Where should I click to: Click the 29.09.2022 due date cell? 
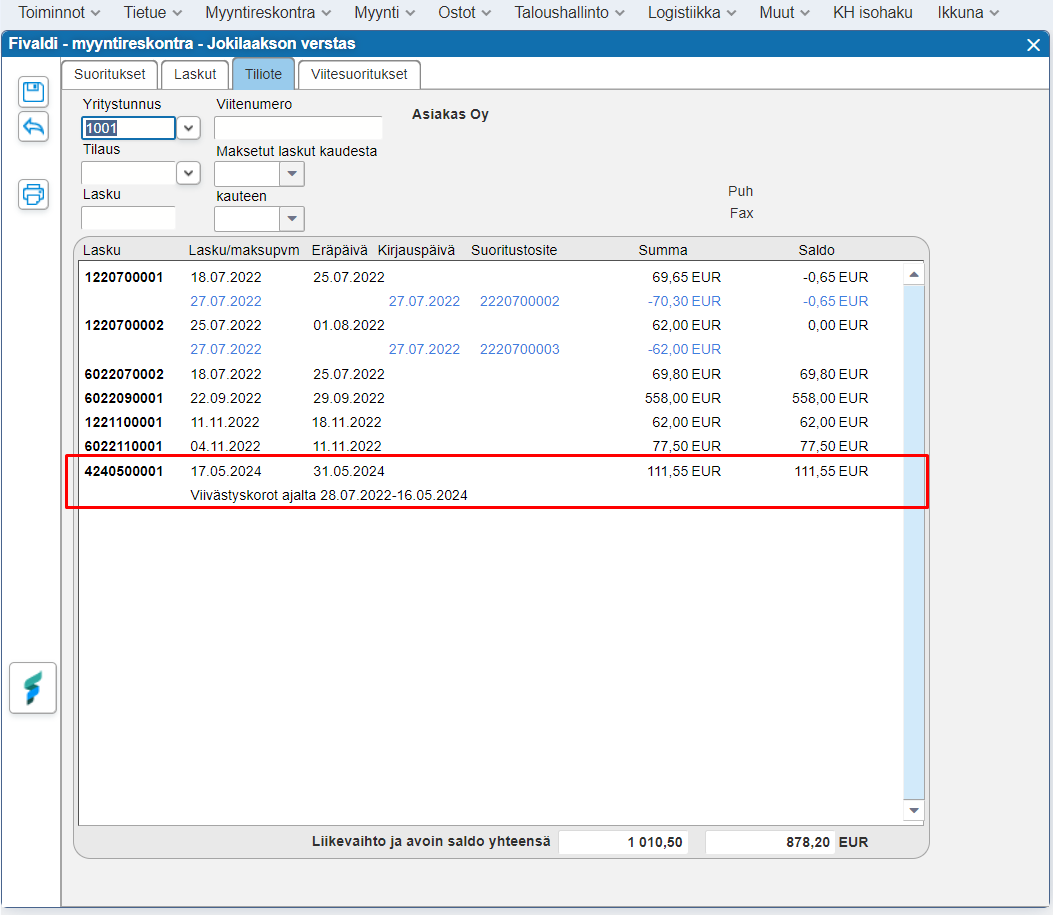(x=349, y=398)
